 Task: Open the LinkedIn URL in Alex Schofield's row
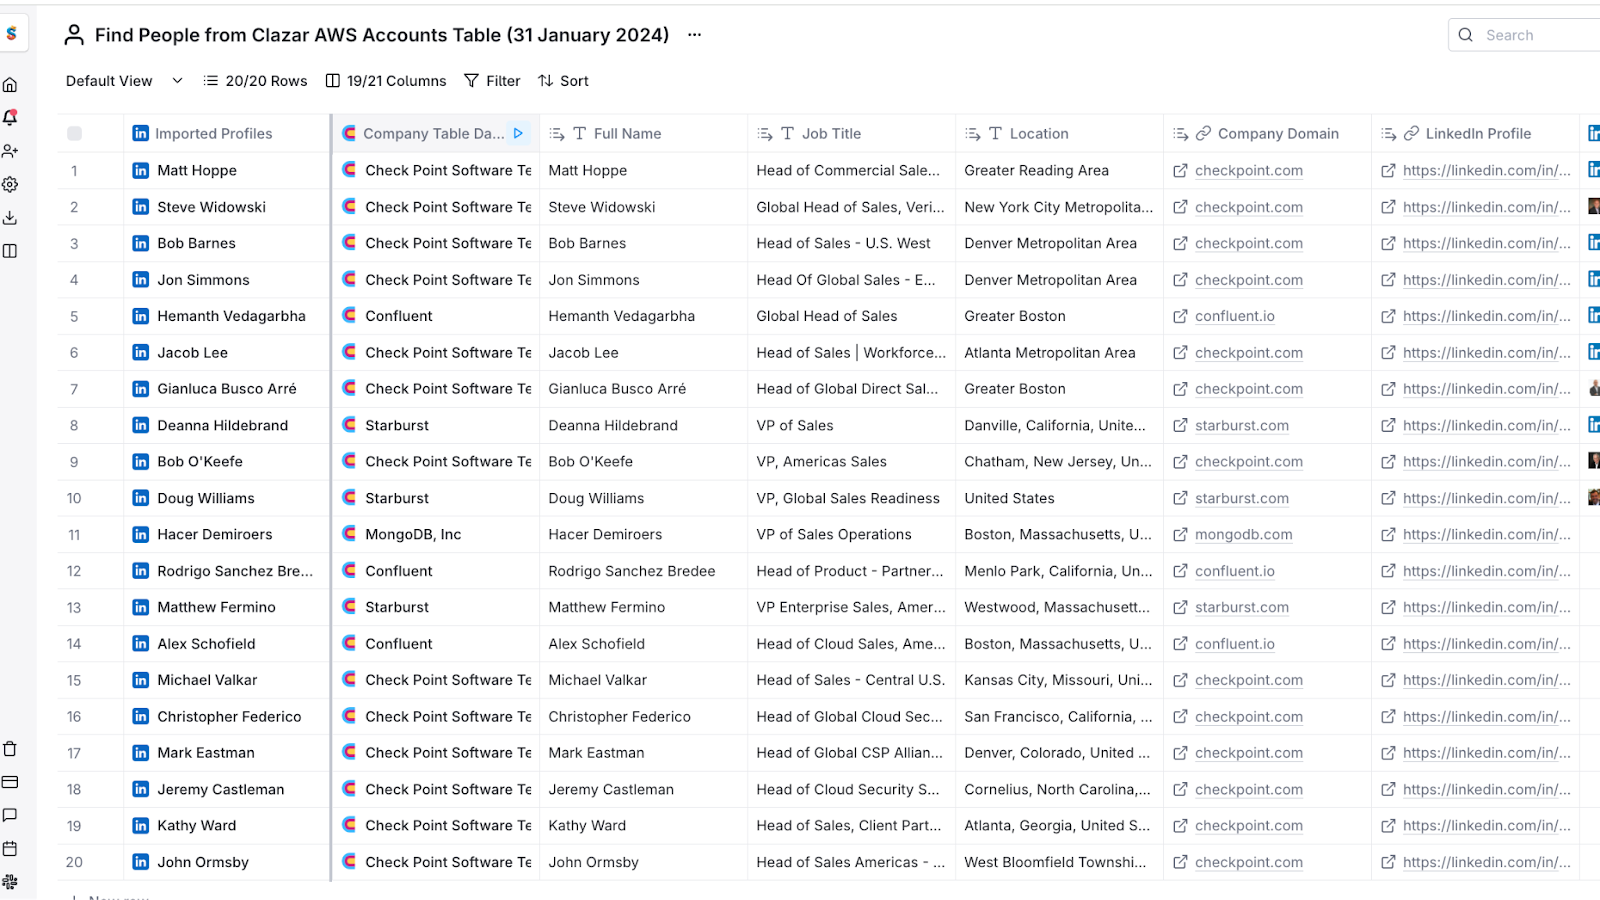coord(1487,644)
